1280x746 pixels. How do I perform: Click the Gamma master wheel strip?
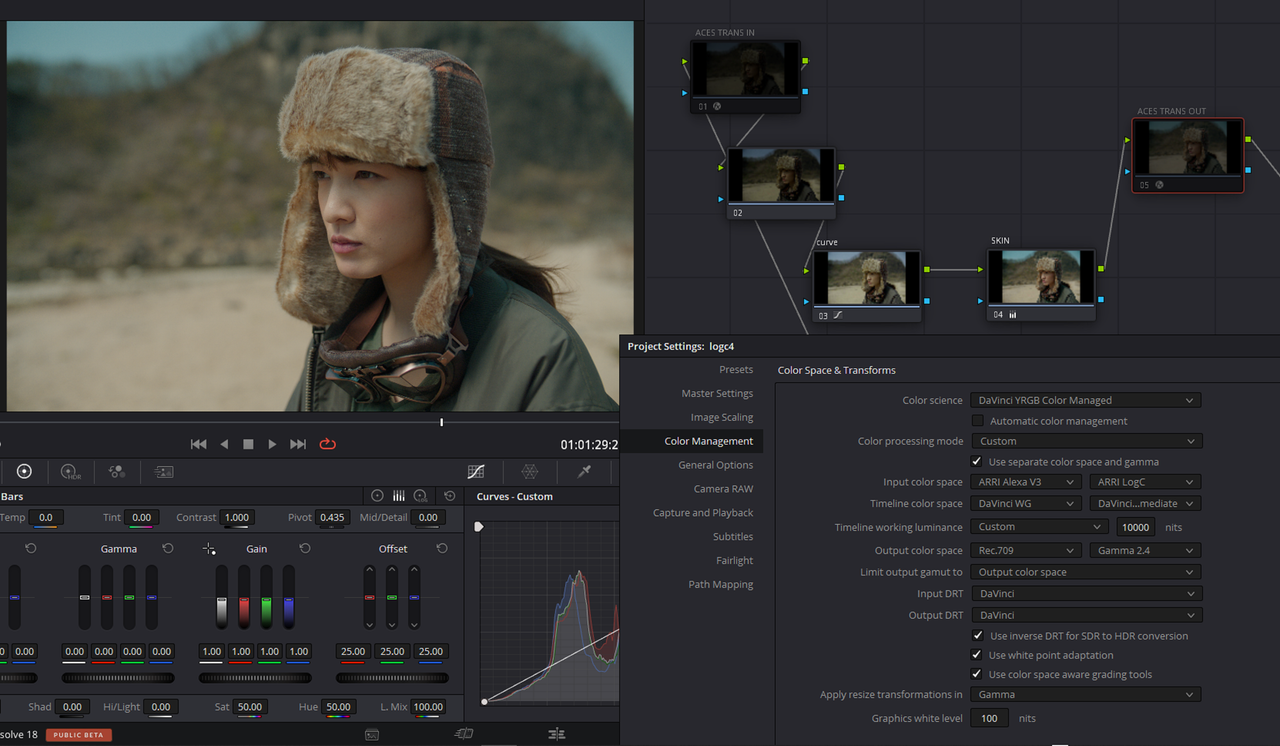click(x=119, y=677)
